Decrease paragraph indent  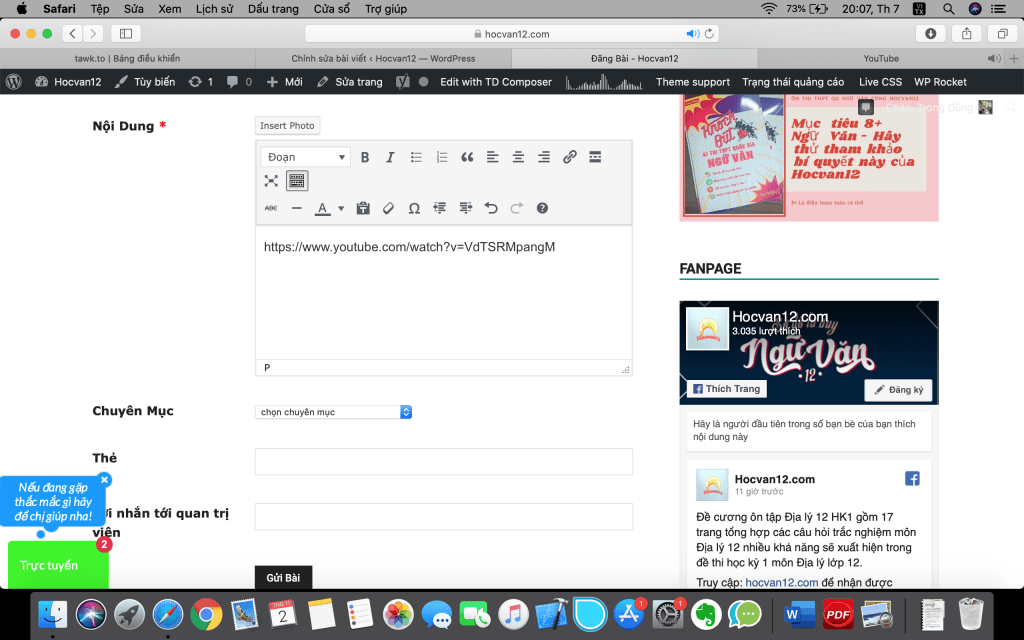click(x=440, y=208)
